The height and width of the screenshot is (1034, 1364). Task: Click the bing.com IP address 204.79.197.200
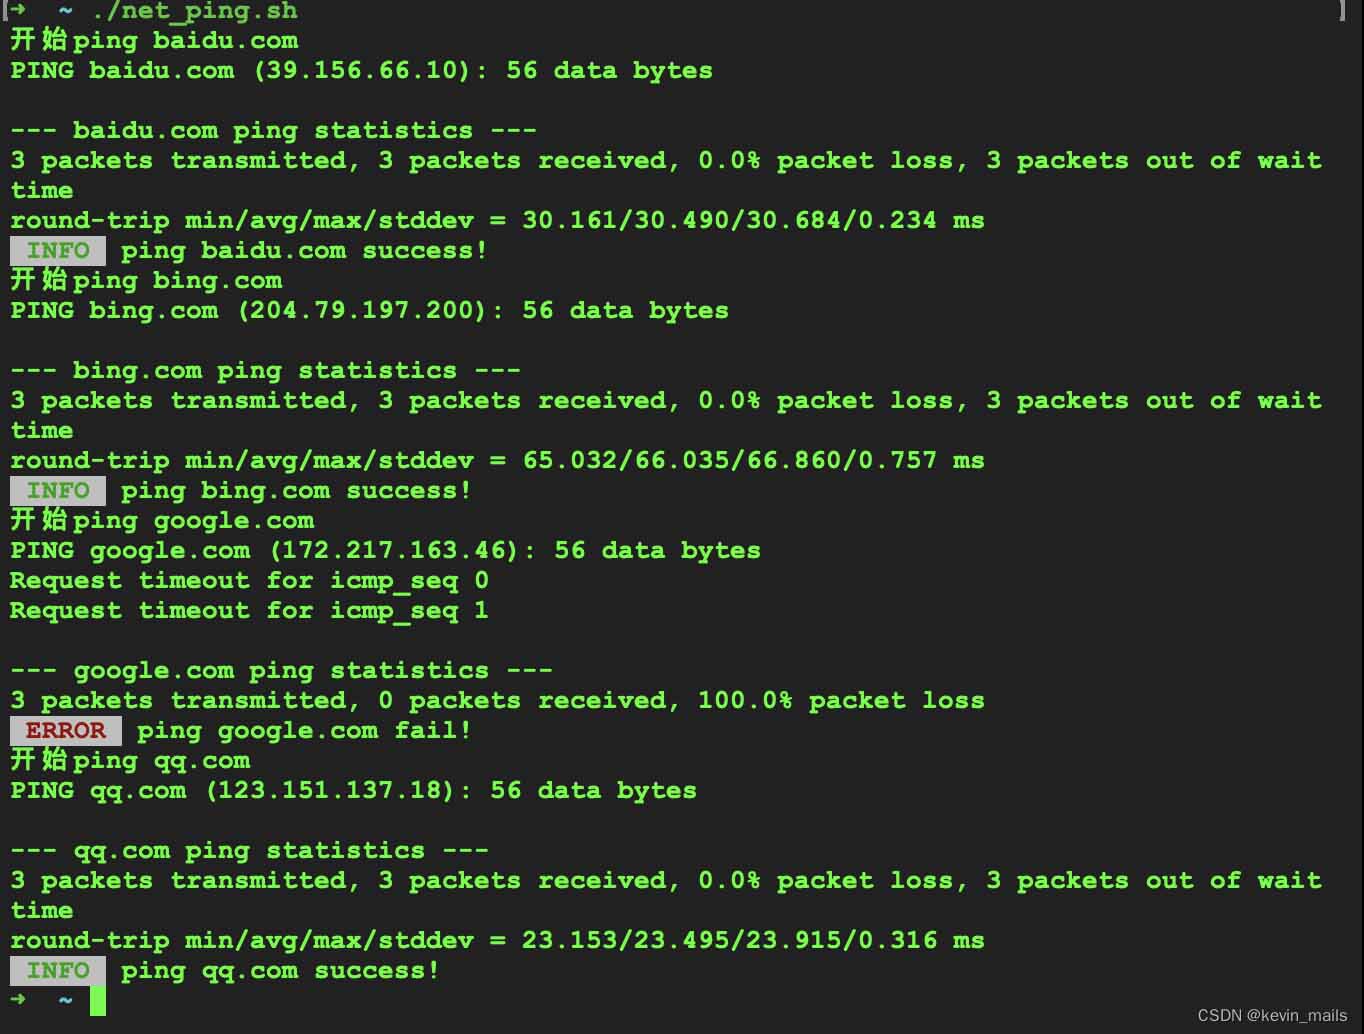[x=362, y=310]
